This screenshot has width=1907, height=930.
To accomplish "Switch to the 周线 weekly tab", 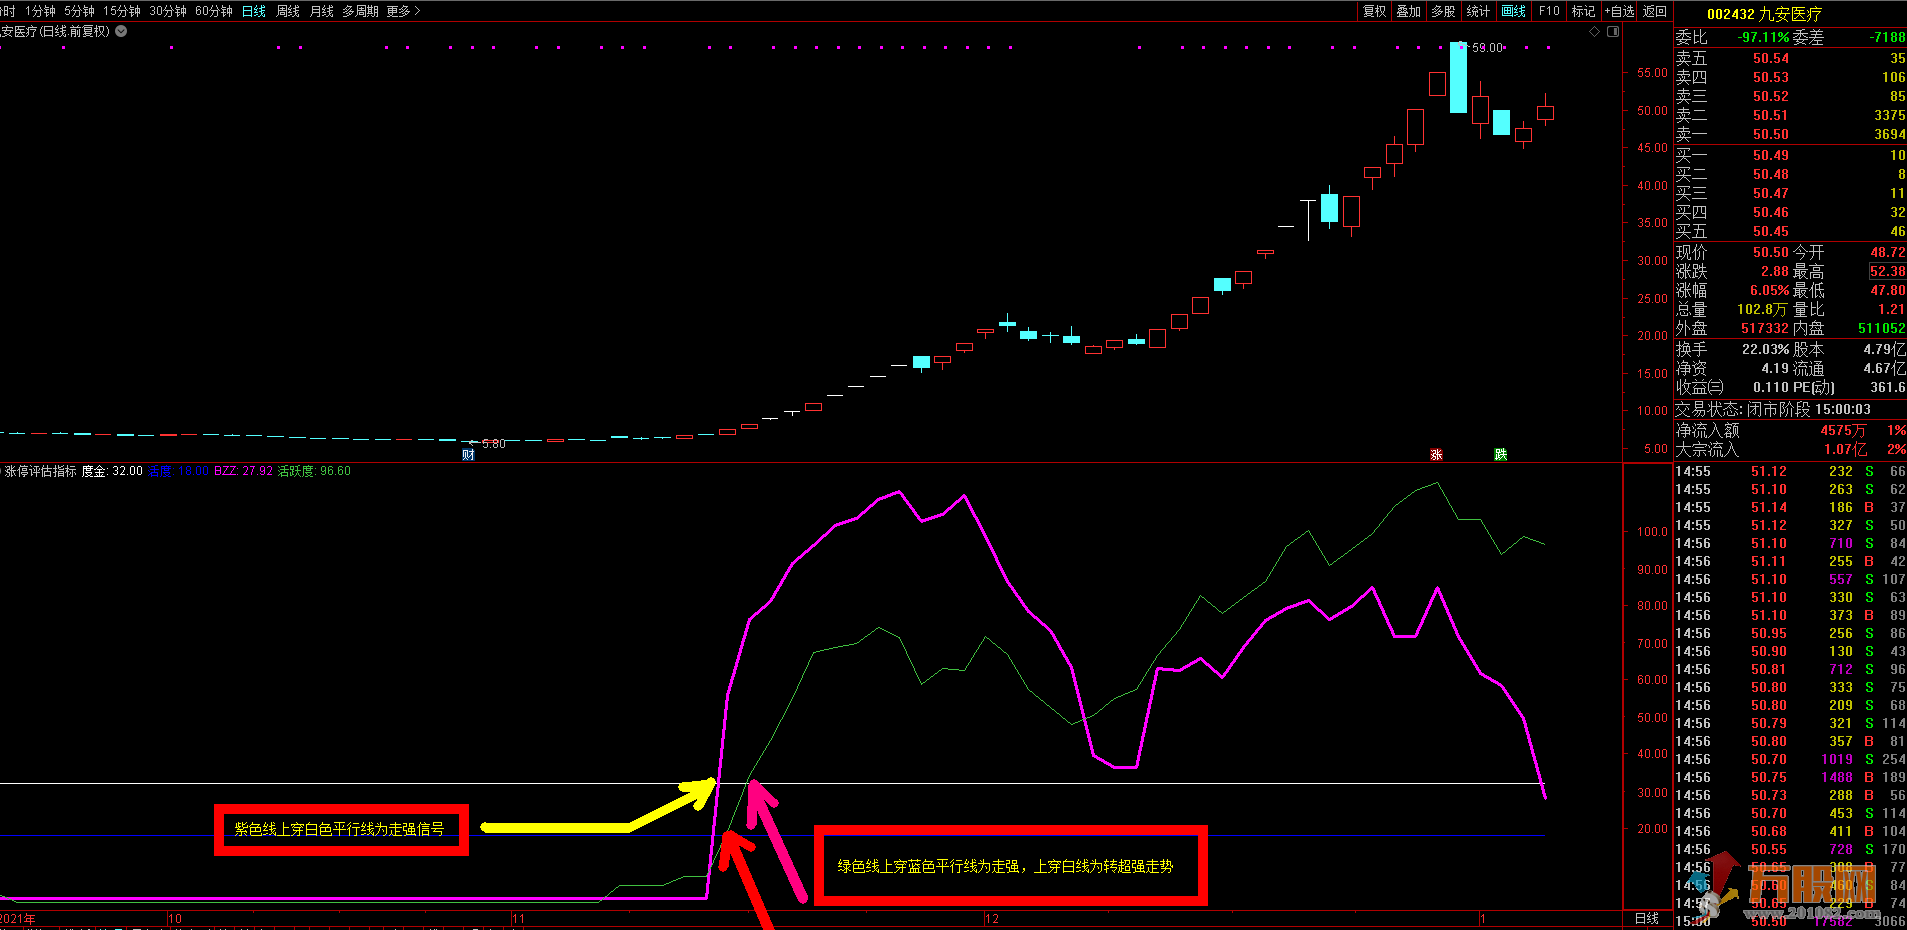I will pos(288,11).
